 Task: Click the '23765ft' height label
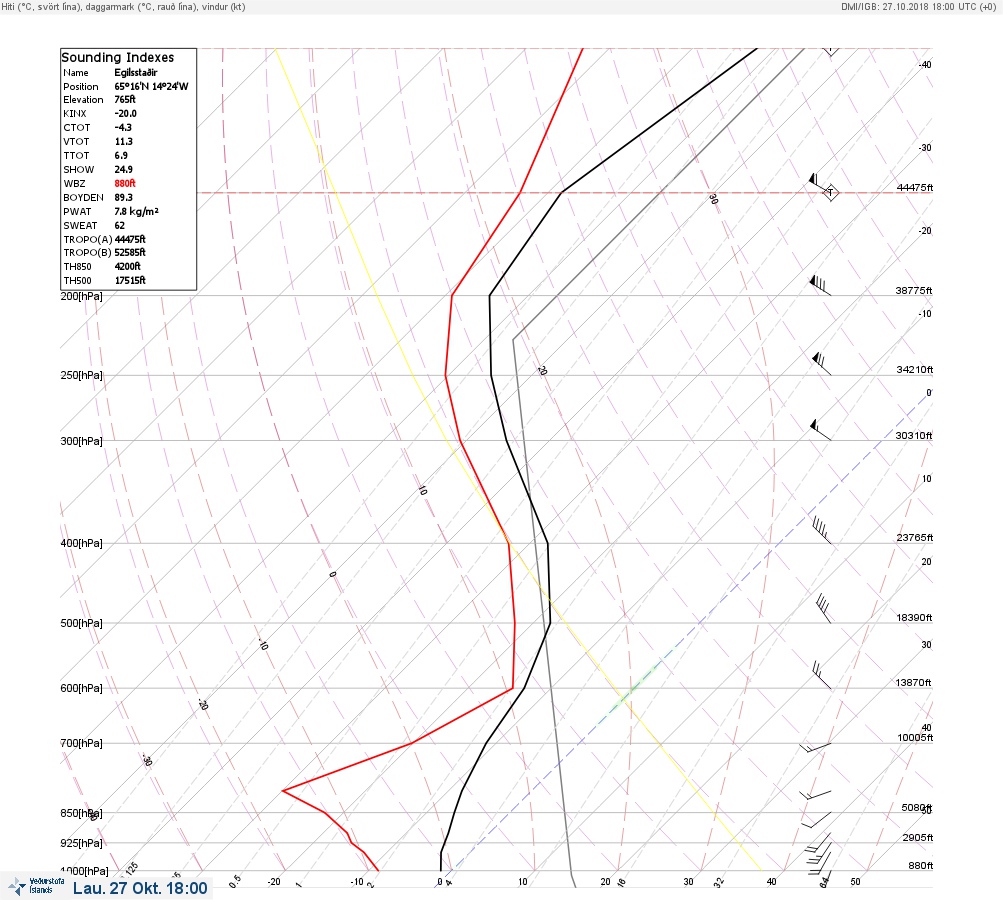point(915,537)
